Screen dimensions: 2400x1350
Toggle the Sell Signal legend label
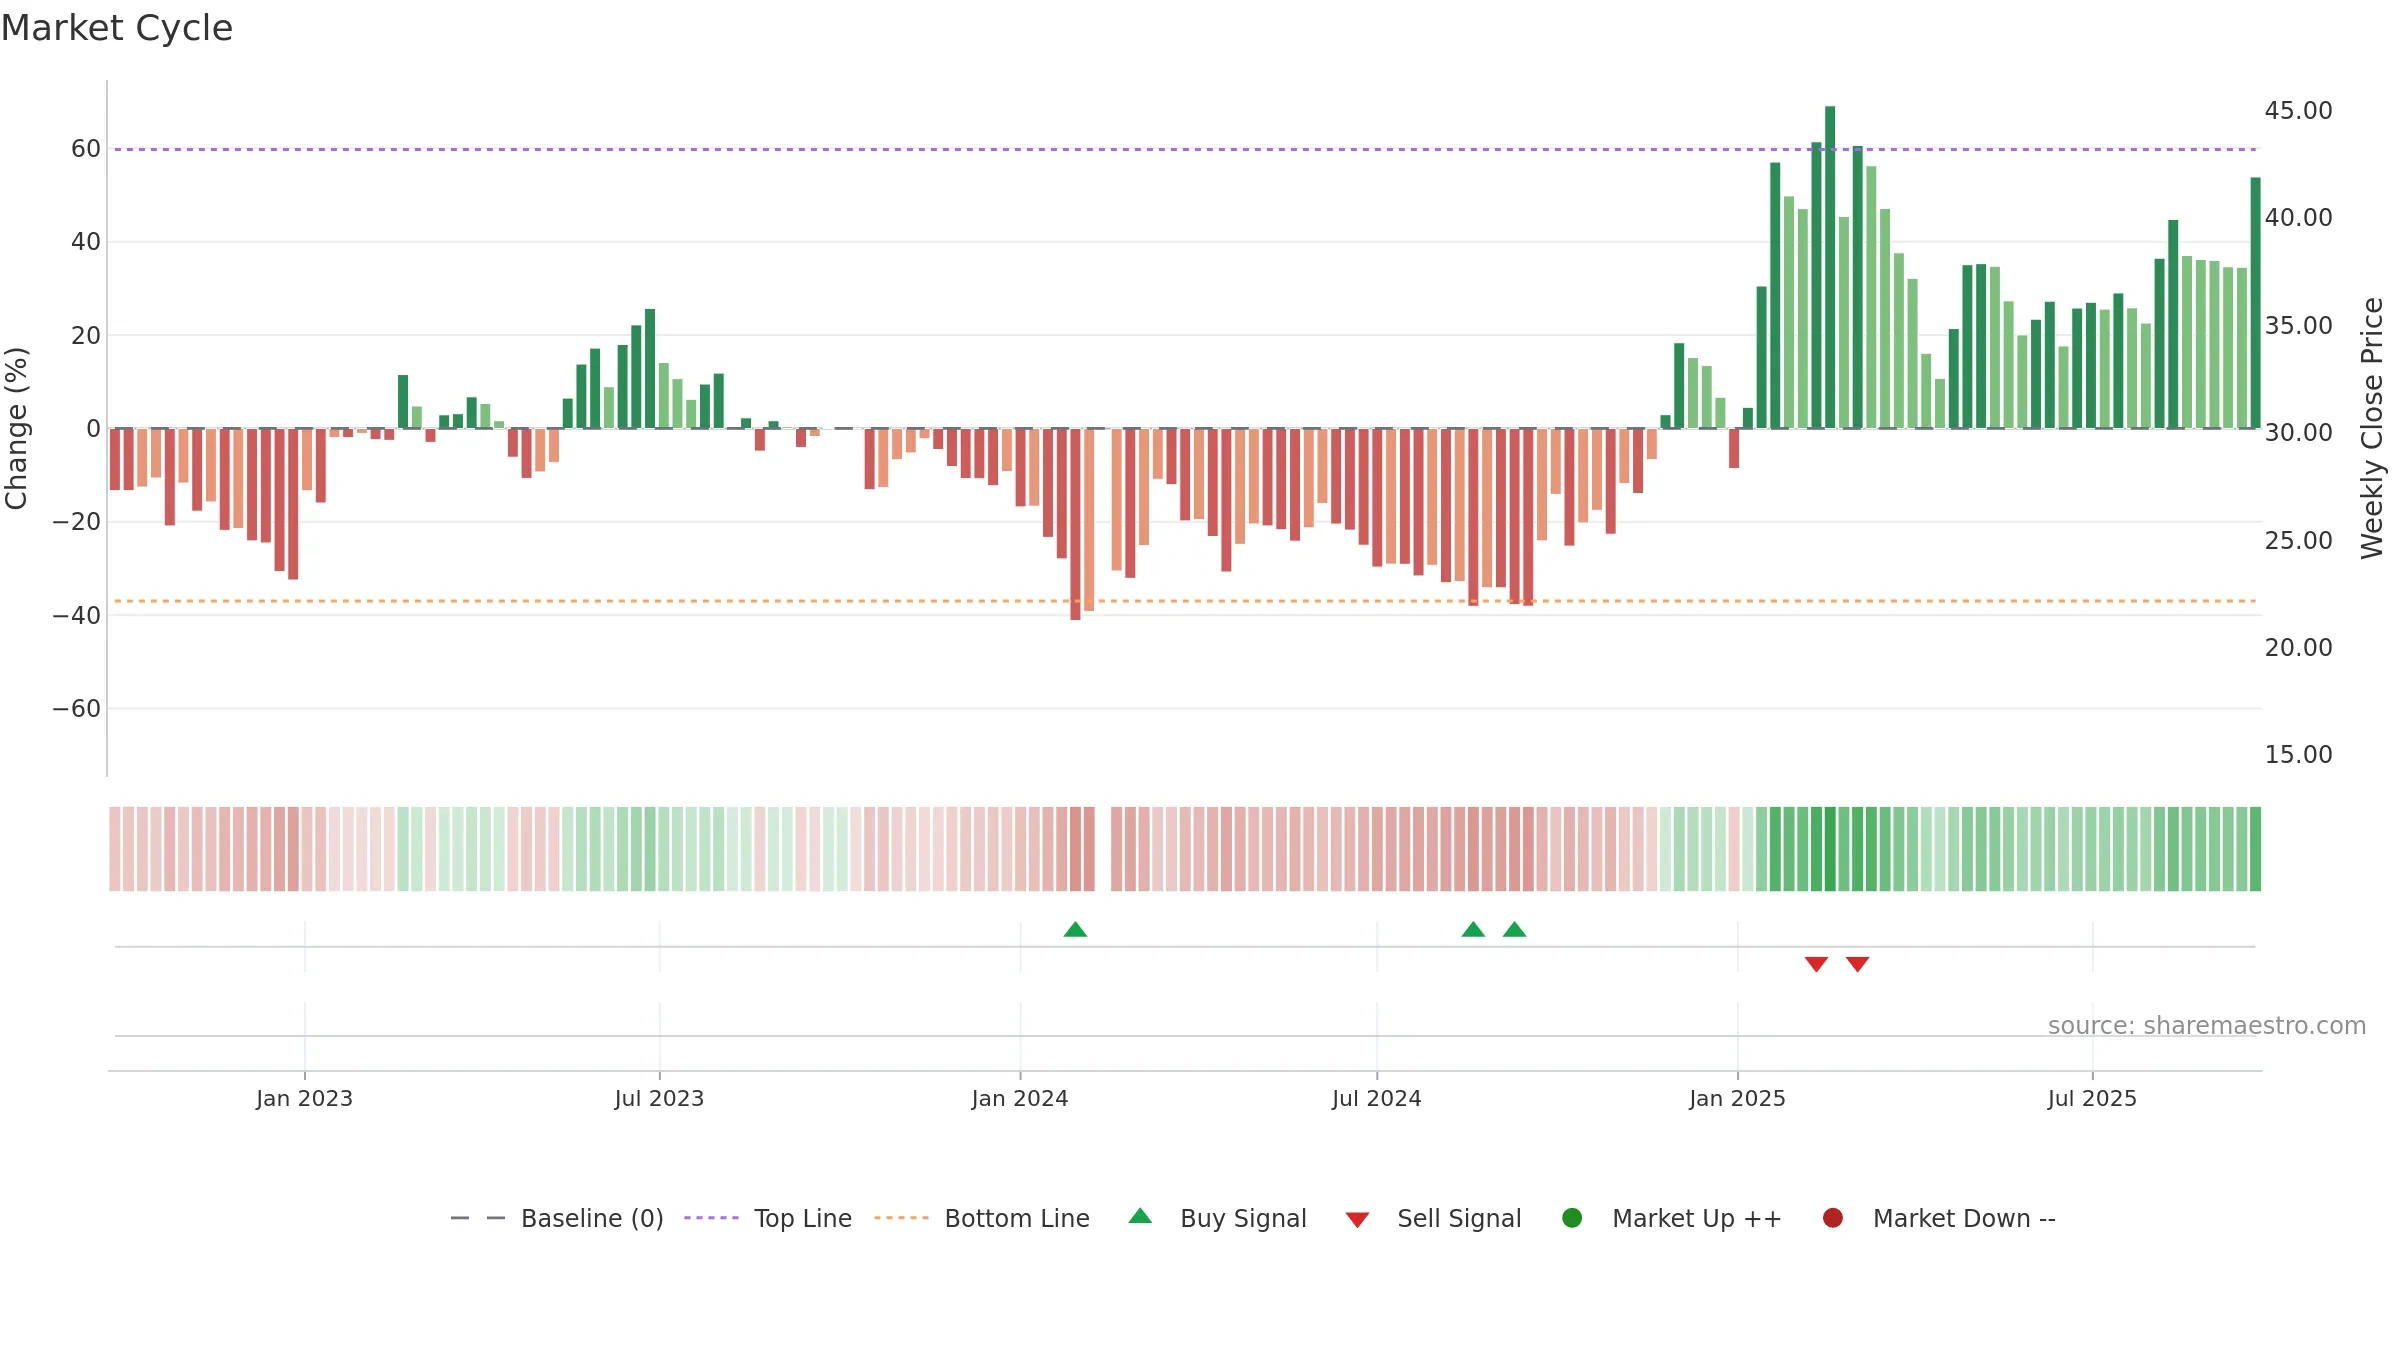click(x=1459, y=1218)
